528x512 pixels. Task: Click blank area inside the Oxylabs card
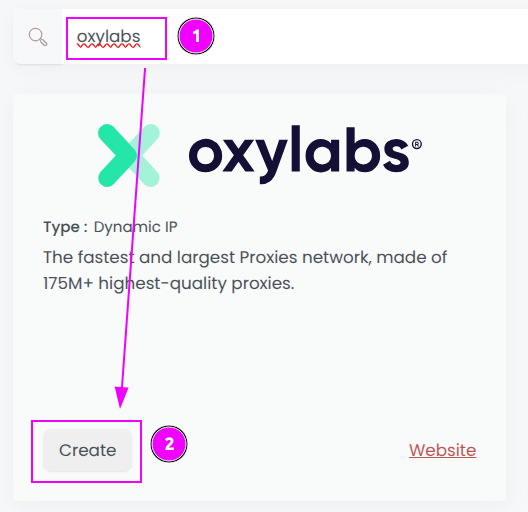tap(269, 354)
